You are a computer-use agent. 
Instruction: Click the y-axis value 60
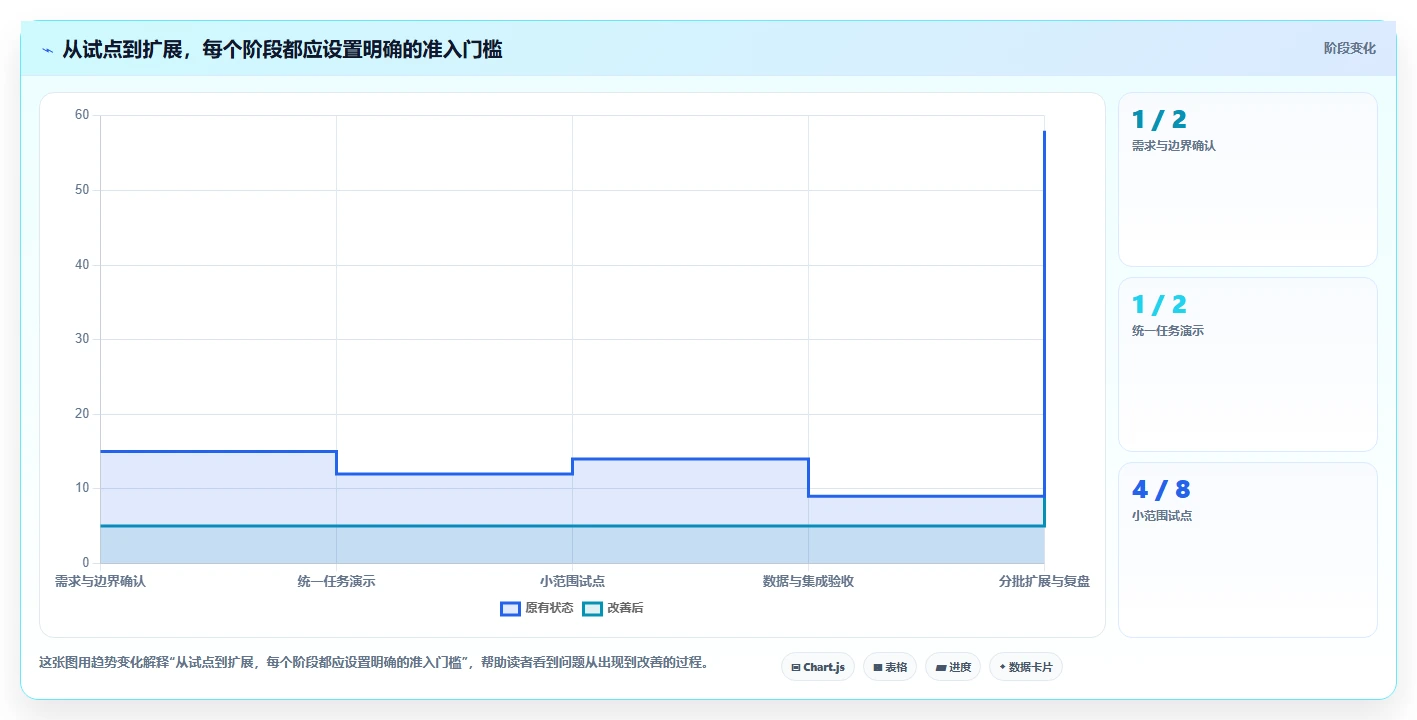[82, 115]
